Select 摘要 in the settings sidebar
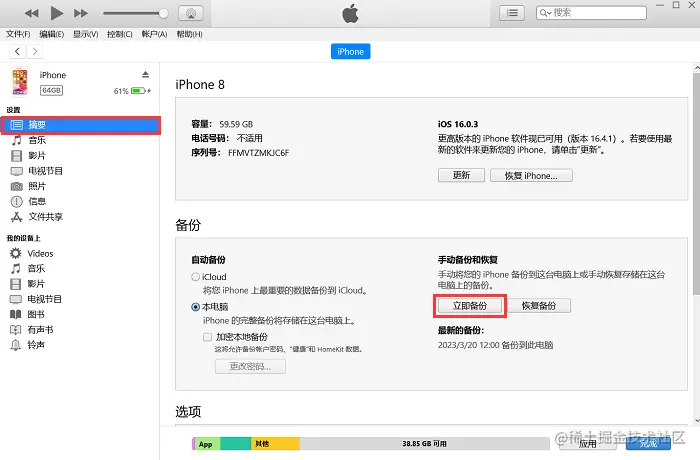 [80, 125]
